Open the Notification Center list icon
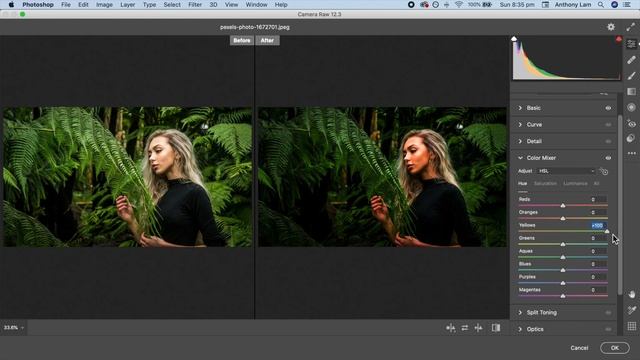The height and width of the screenshot is (360, 640). coord(627,4)
